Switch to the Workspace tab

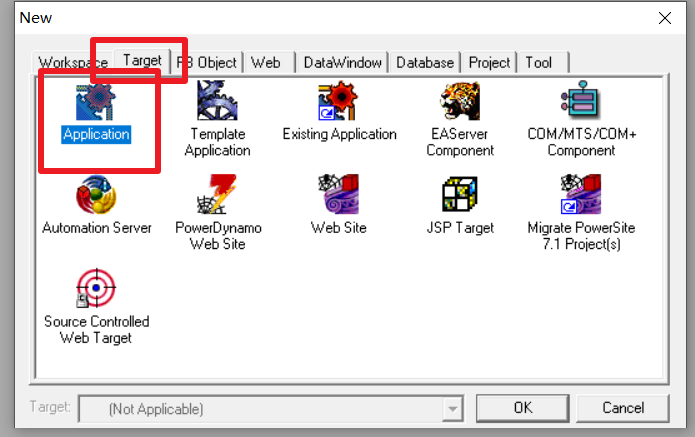coord(73,63)
